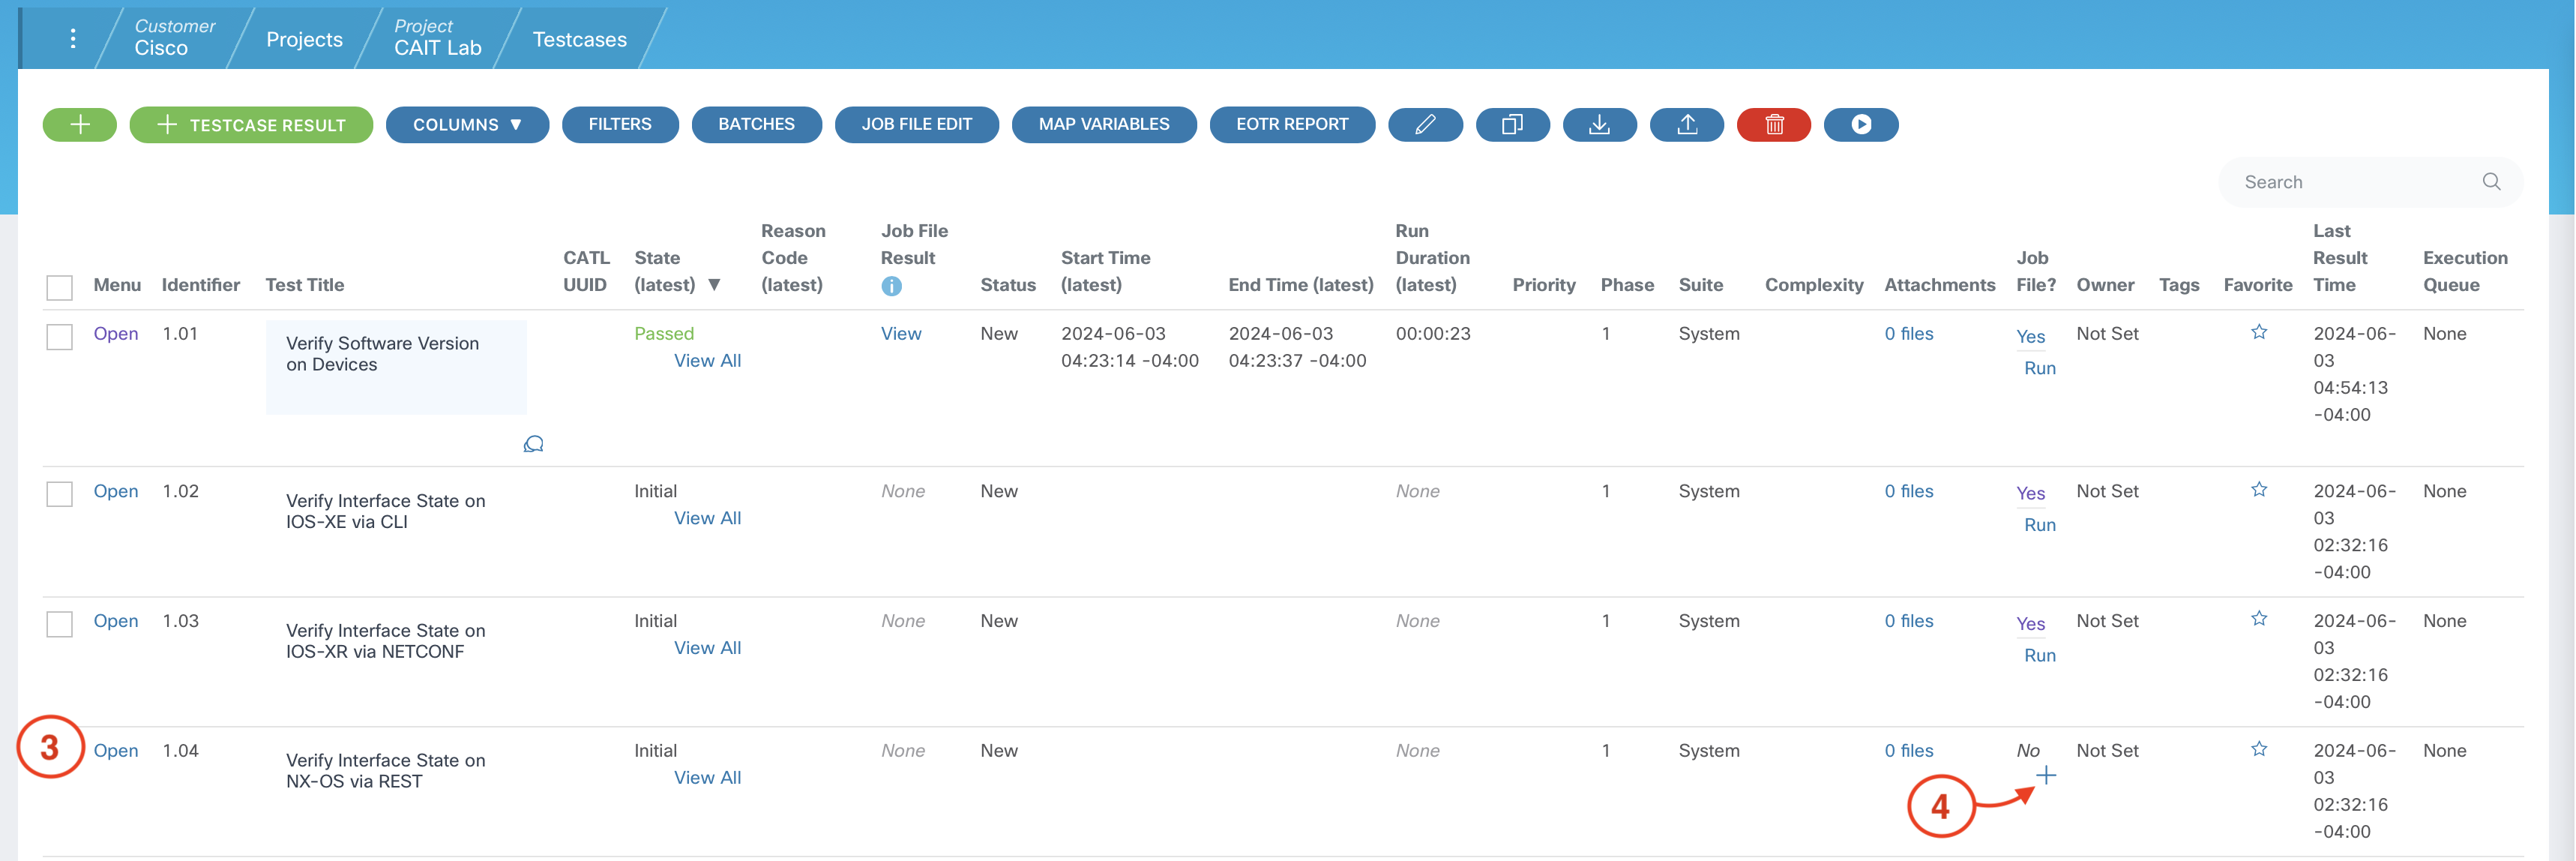The height and width of the screenshot is (861, 2576).
Task: Go to Project CAIT Lab breadcrumb
Action: 437,37
